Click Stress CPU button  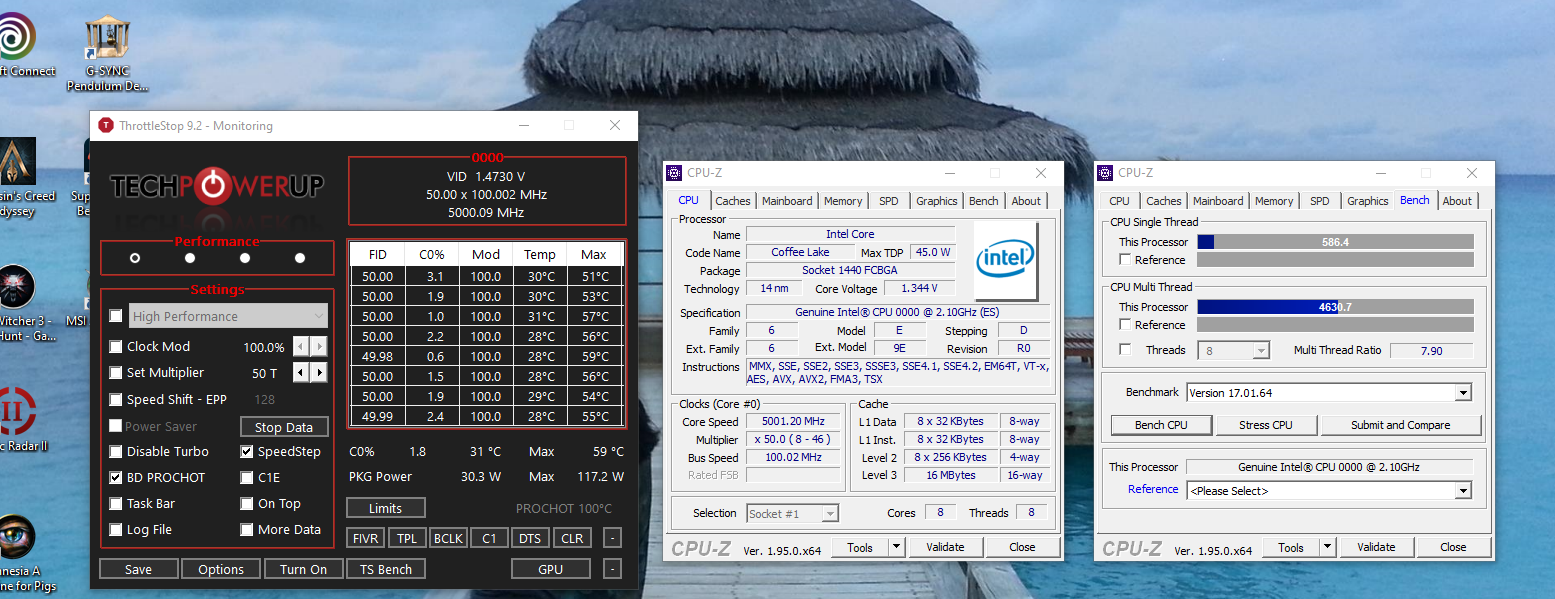click(x=1266, y=425)
